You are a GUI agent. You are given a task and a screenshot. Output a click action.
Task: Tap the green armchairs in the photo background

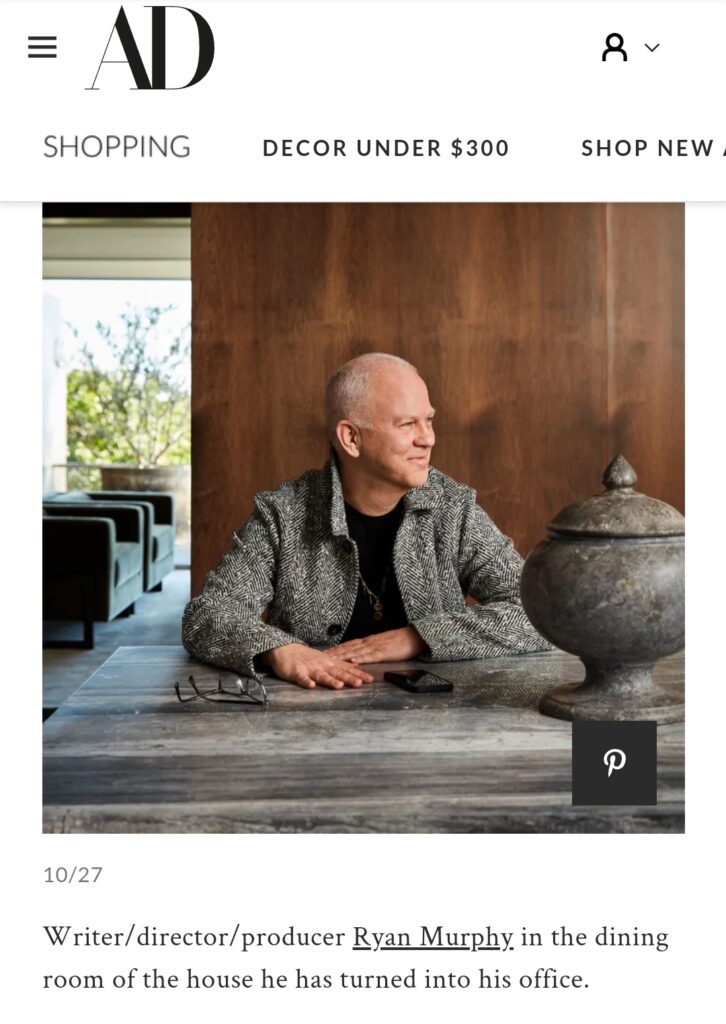108,555
